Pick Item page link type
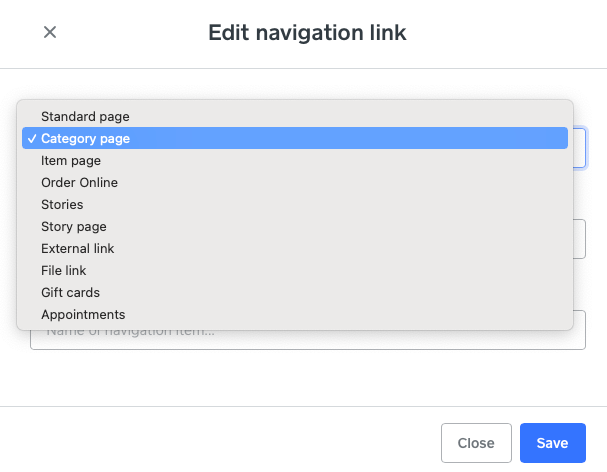607x472 pixels. [71, 161]
